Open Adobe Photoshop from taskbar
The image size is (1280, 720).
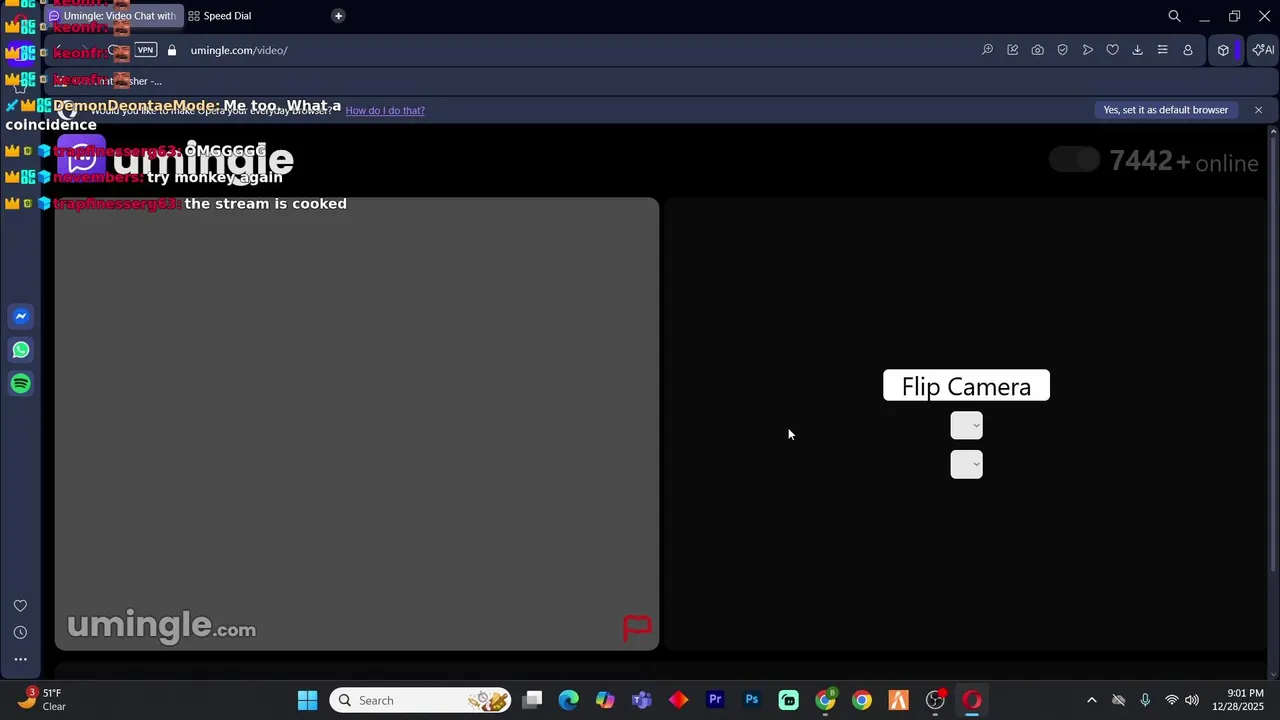pos(752,700)
